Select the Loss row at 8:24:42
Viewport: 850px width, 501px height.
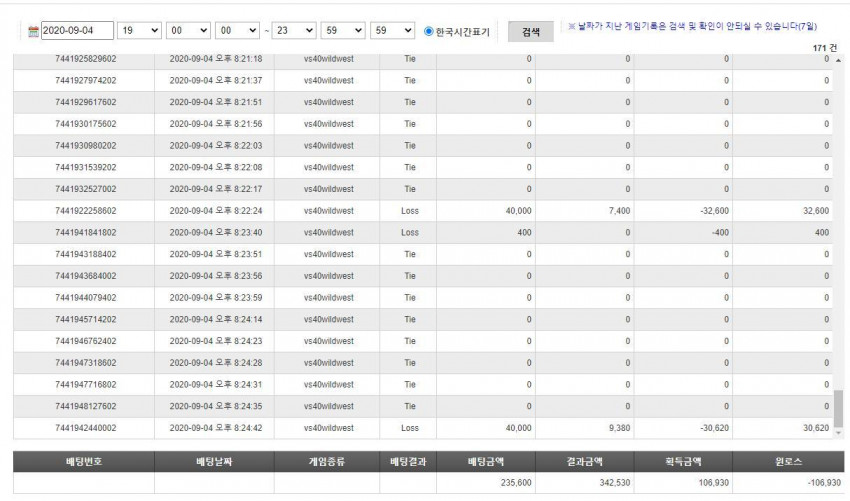pos(423,428)
